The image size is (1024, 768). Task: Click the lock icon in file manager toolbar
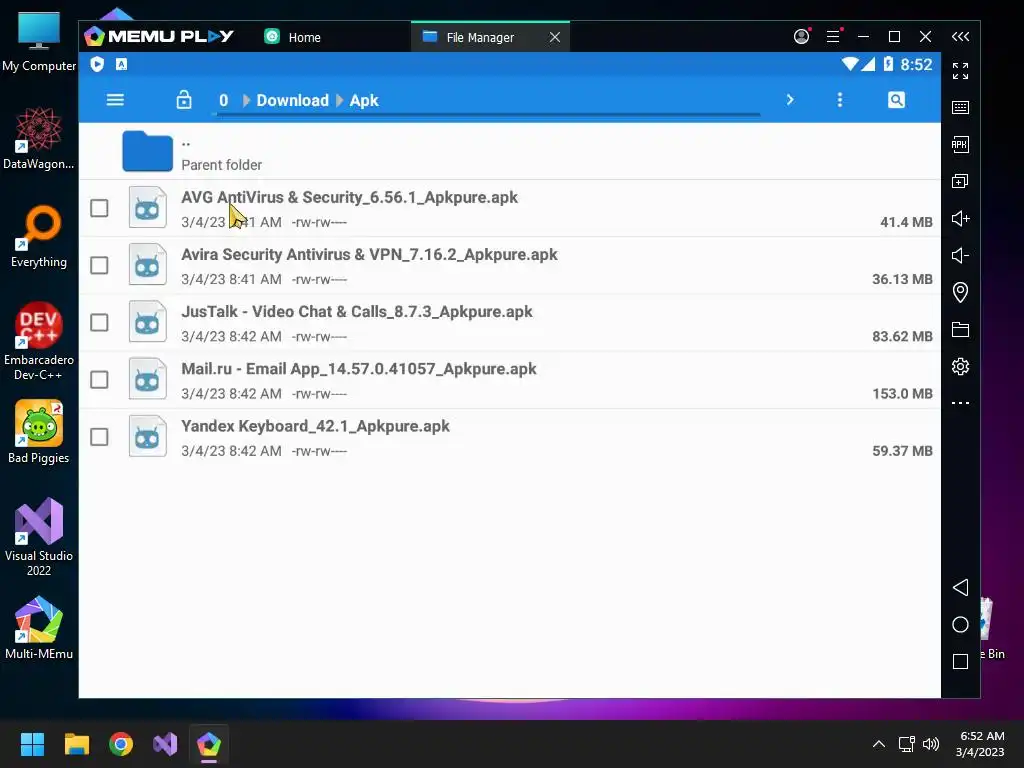tap(184, 100)
